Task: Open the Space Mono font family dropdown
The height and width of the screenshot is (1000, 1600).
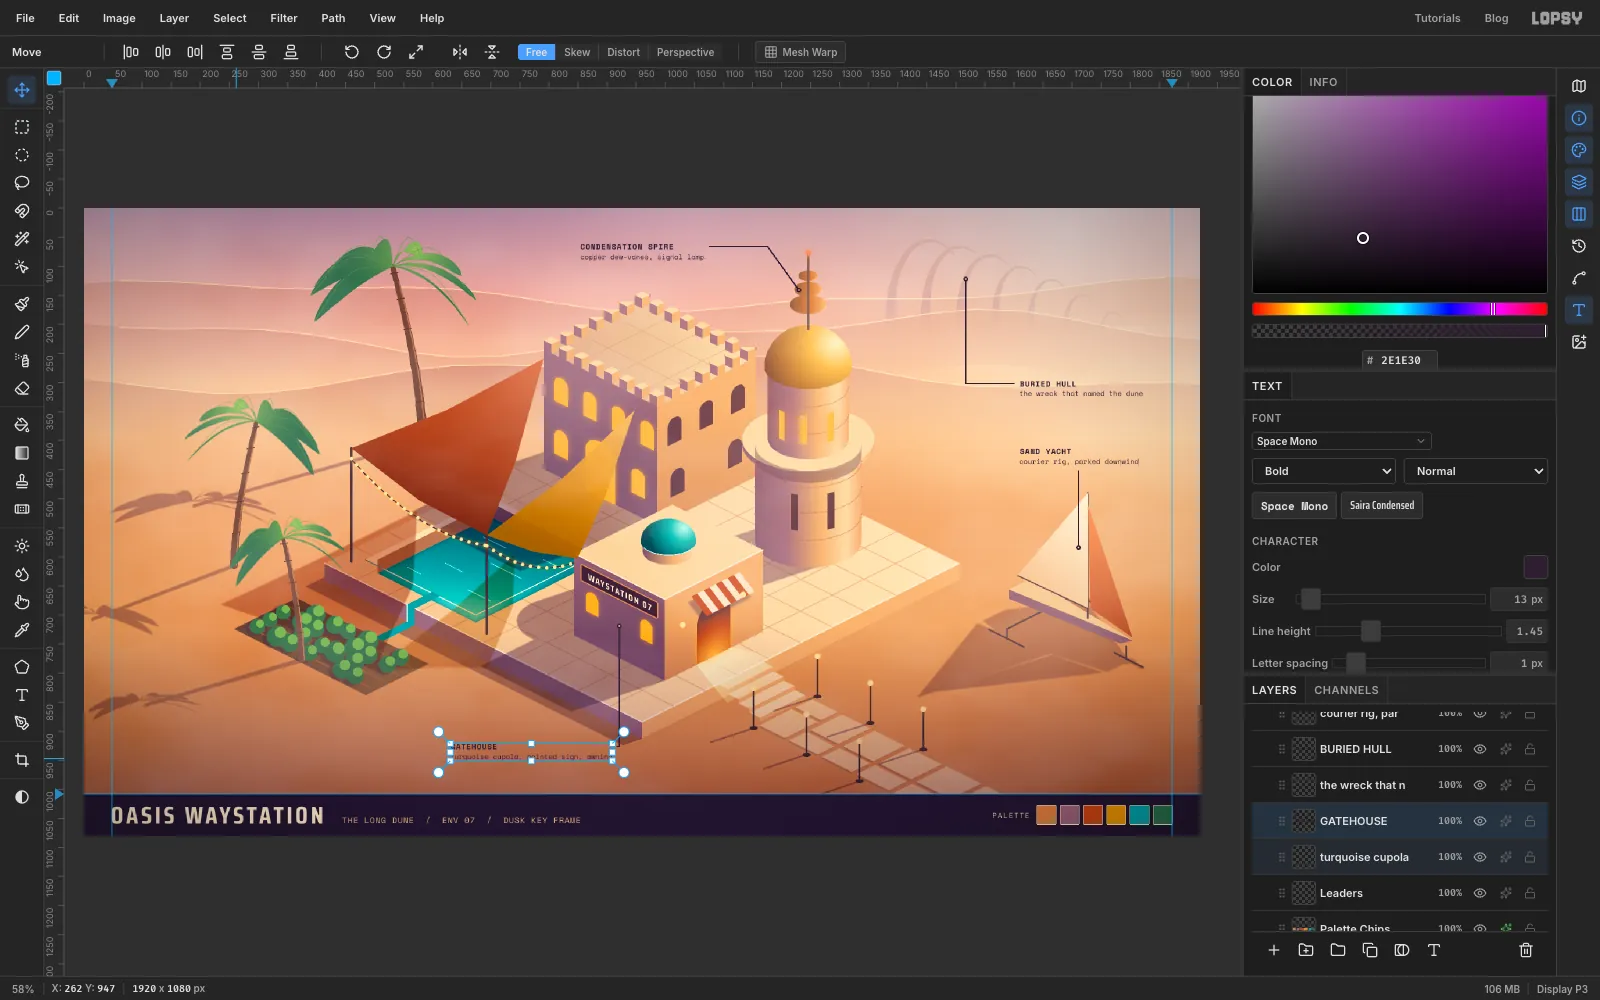Action: 1341,441
